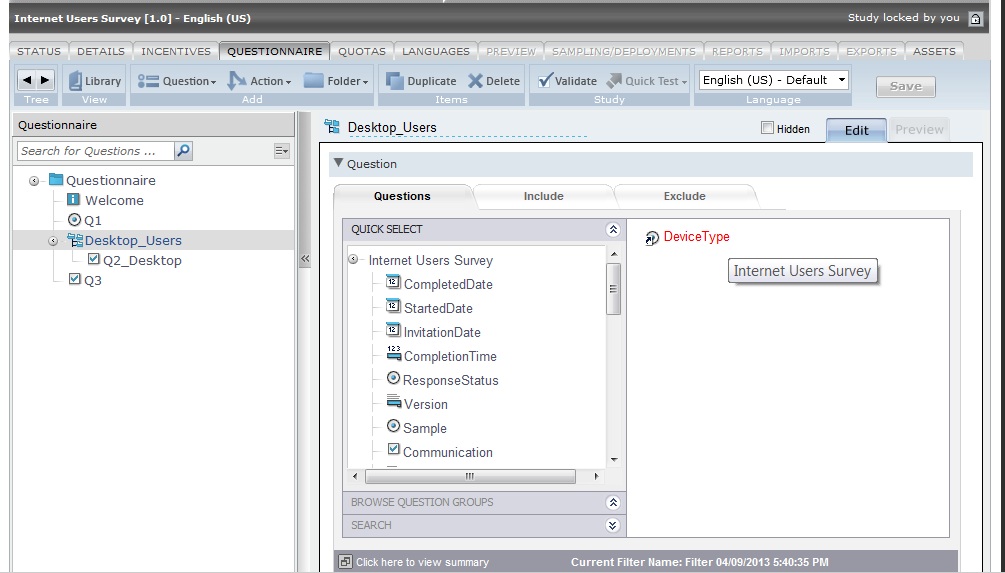Validate the study

click(x=567, y=81)
